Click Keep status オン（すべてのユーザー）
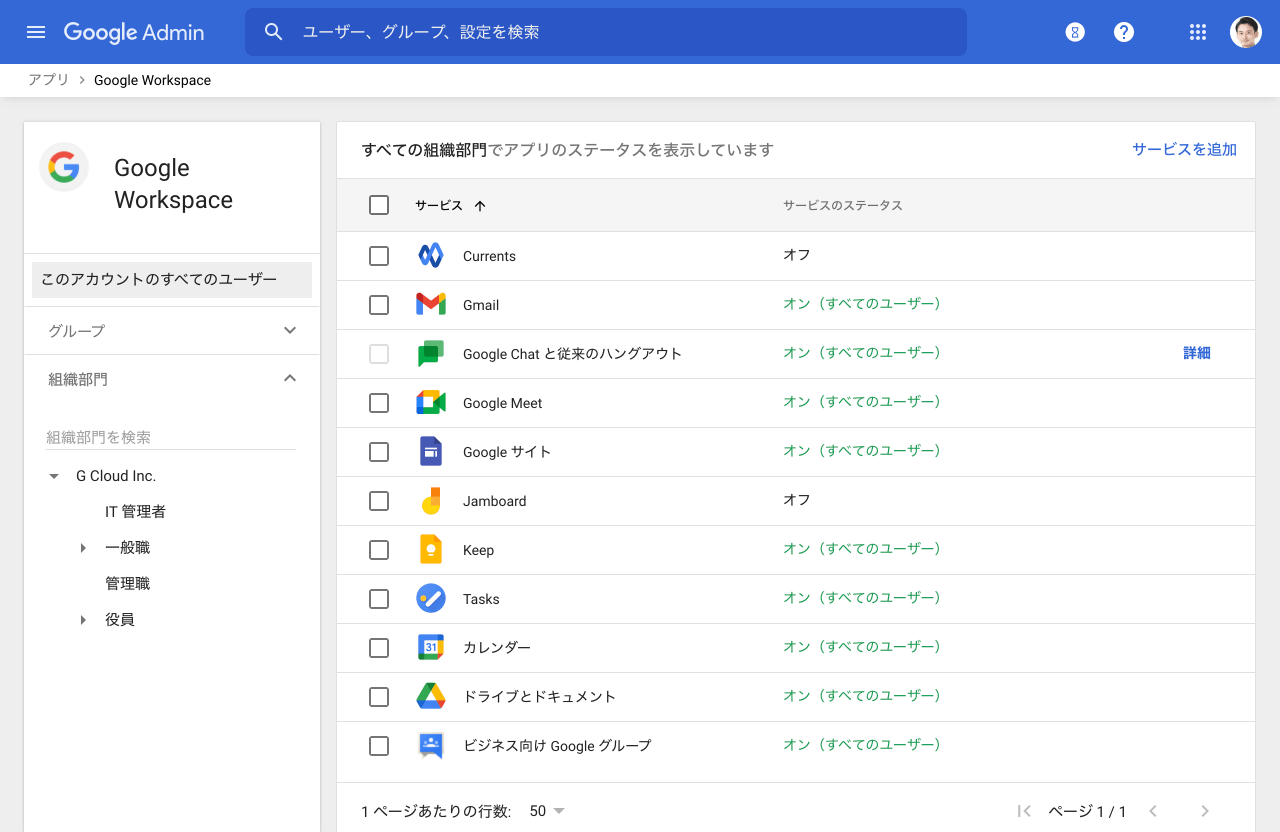 click(x=863, y=549)
